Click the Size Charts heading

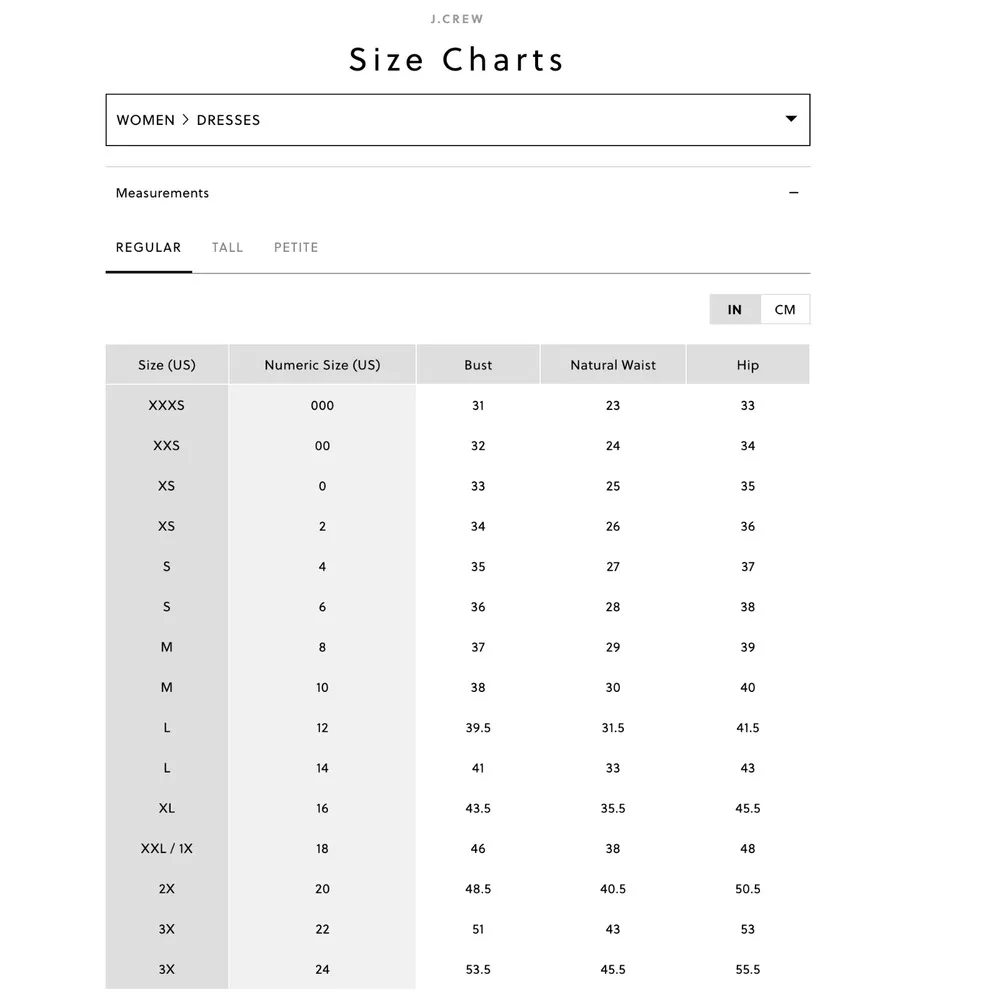[x=456, y=60]
